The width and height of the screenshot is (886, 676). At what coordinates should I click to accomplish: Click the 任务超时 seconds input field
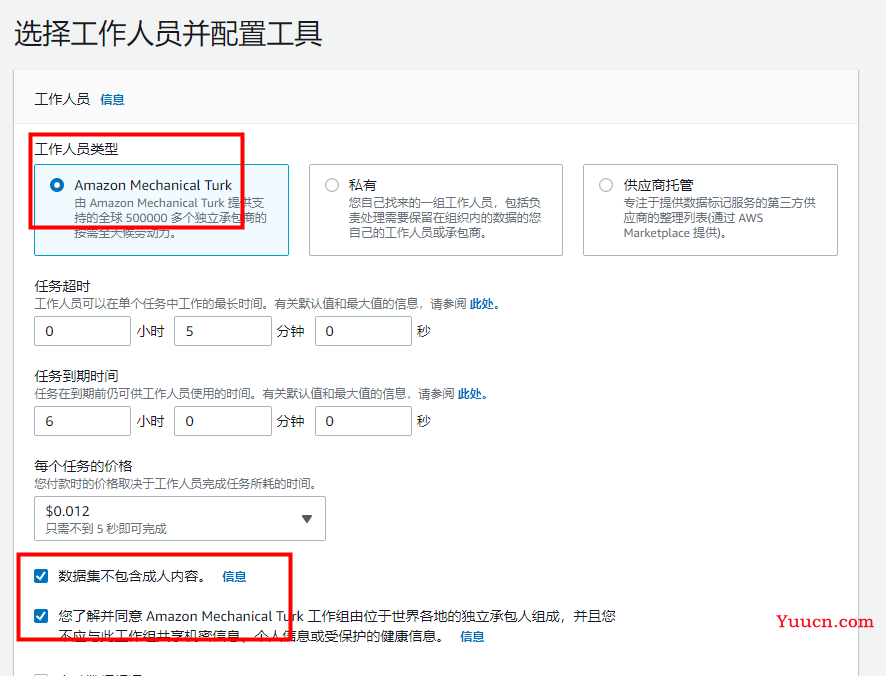click(363, 331)
